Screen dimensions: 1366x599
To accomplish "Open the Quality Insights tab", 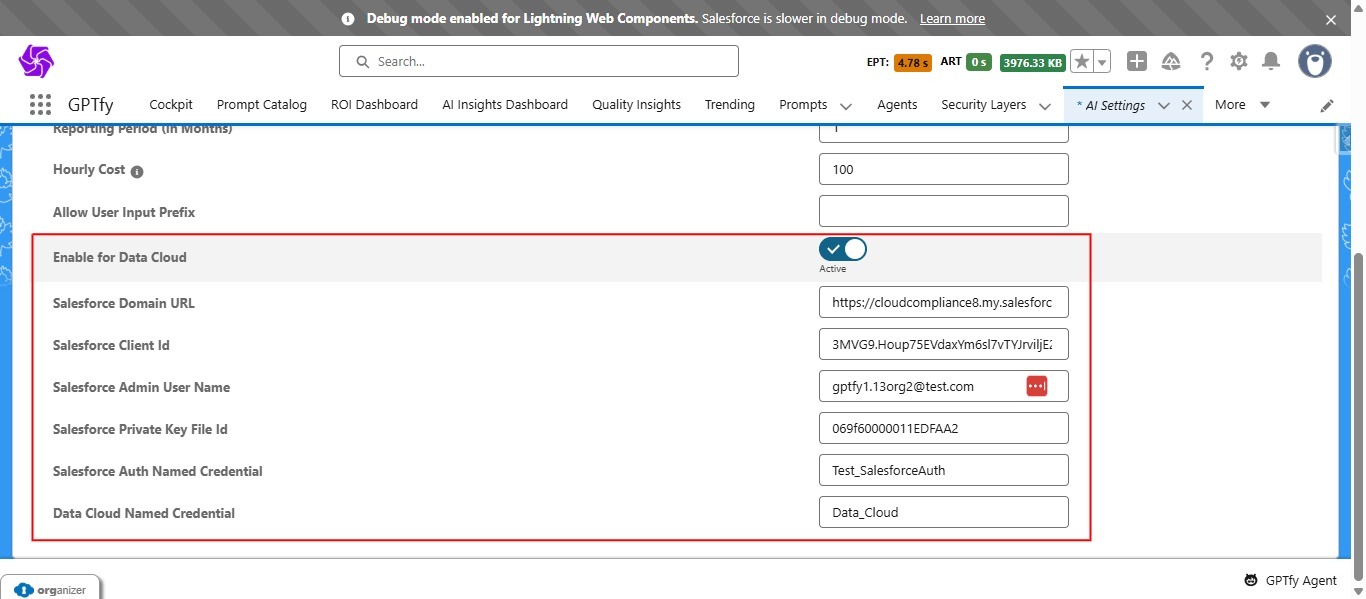I will 636,104.
